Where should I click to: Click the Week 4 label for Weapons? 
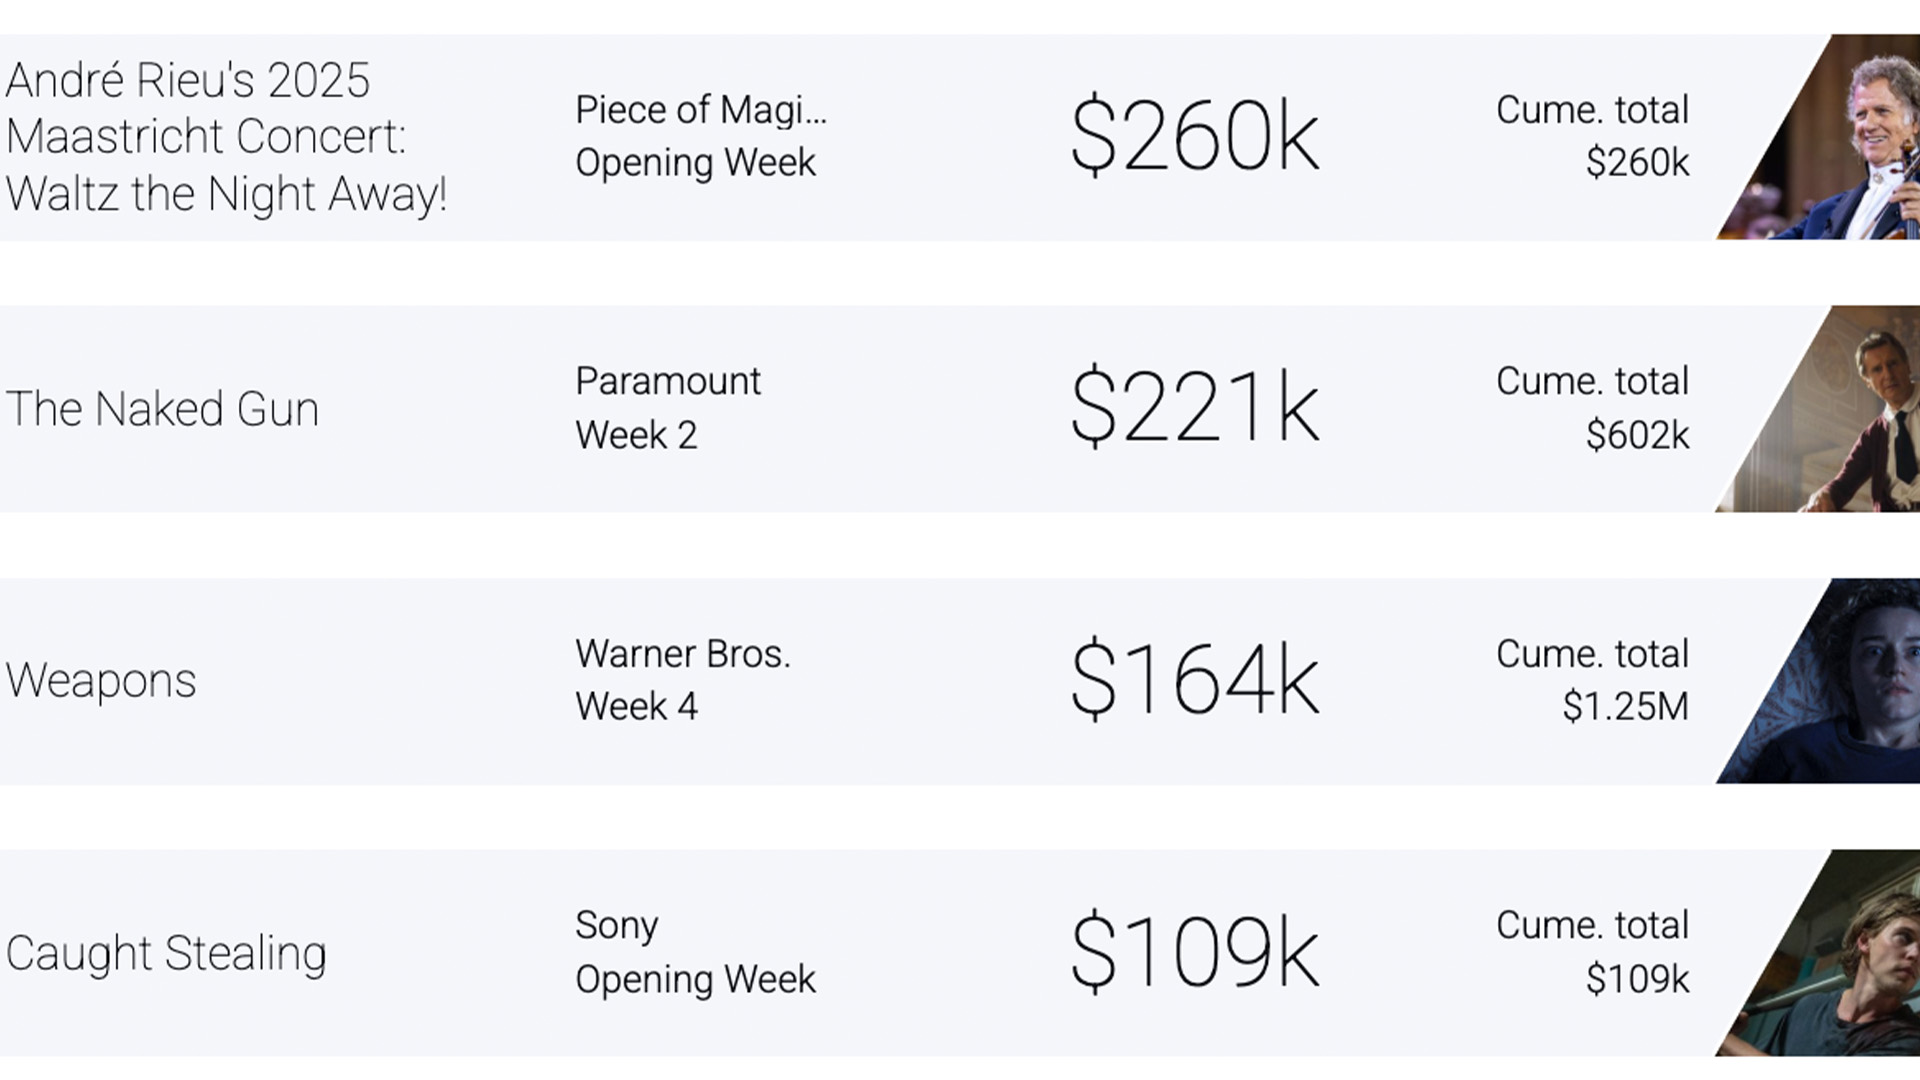pyautogui.click(x=636, y=707)
